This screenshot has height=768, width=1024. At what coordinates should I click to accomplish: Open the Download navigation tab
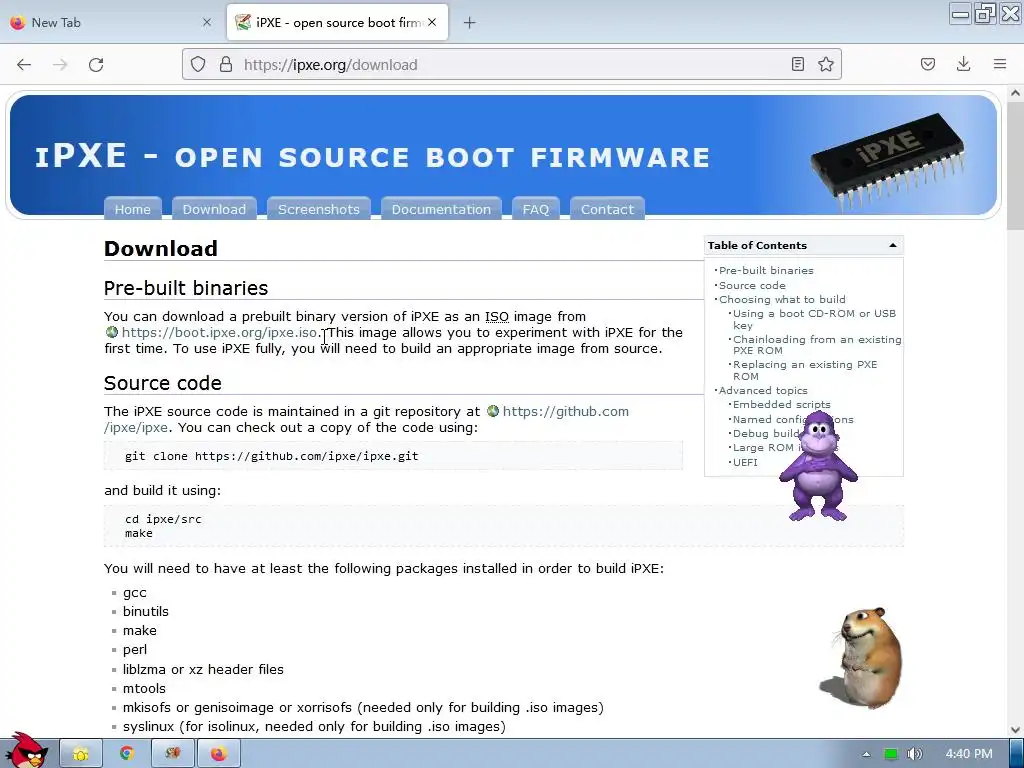click(x=214, y=209)
